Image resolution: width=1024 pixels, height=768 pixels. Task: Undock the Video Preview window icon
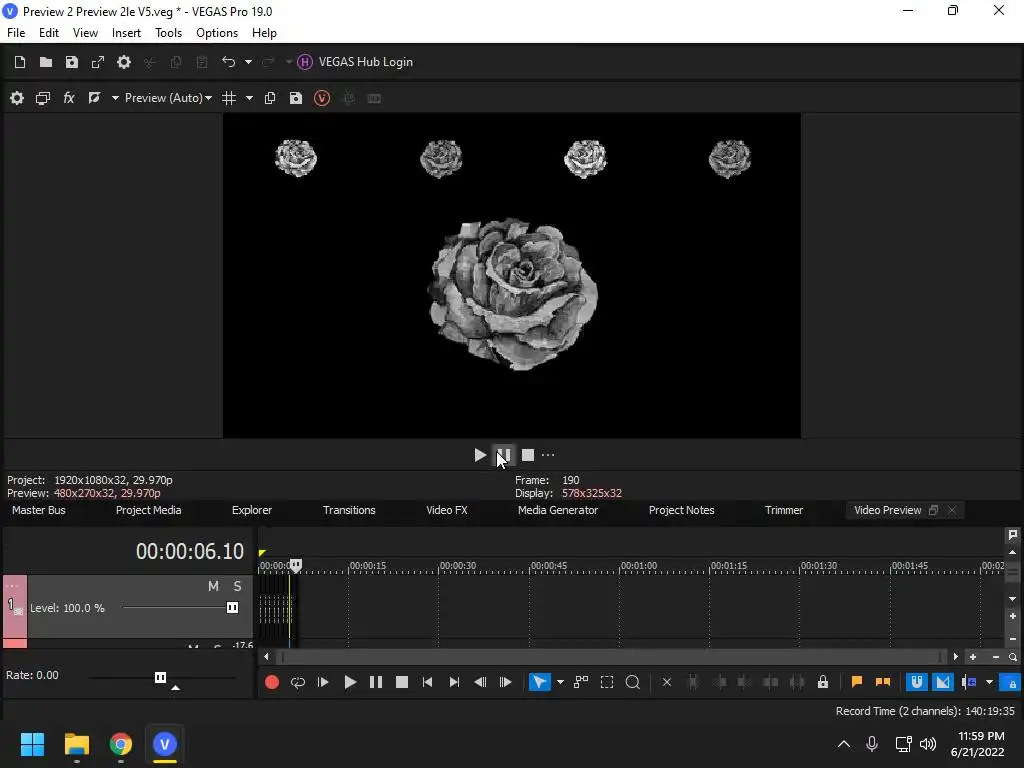coord(933,510)
